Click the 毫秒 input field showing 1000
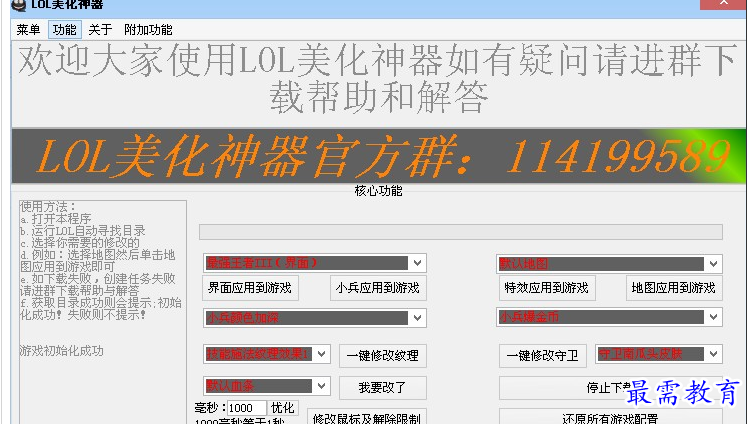This screenshot has width=748, height=424. (247, 408)
